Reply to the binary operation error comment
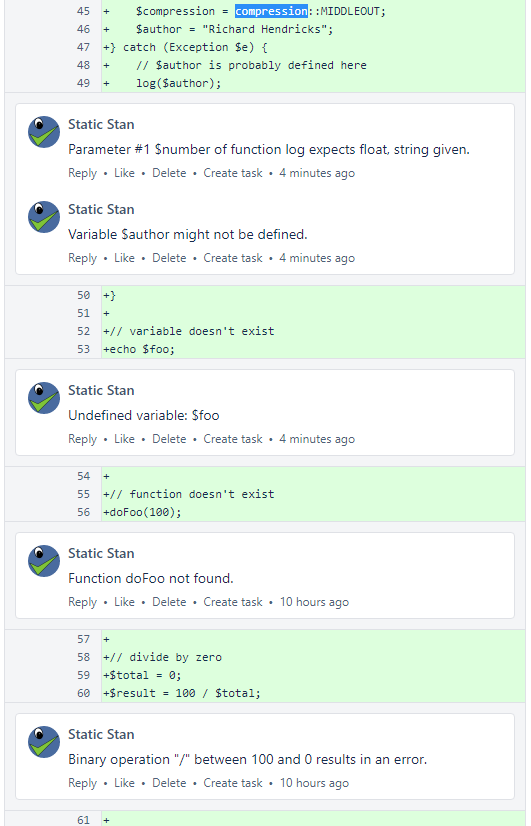Viewport: 531px width, 826px height. point(82,783)
